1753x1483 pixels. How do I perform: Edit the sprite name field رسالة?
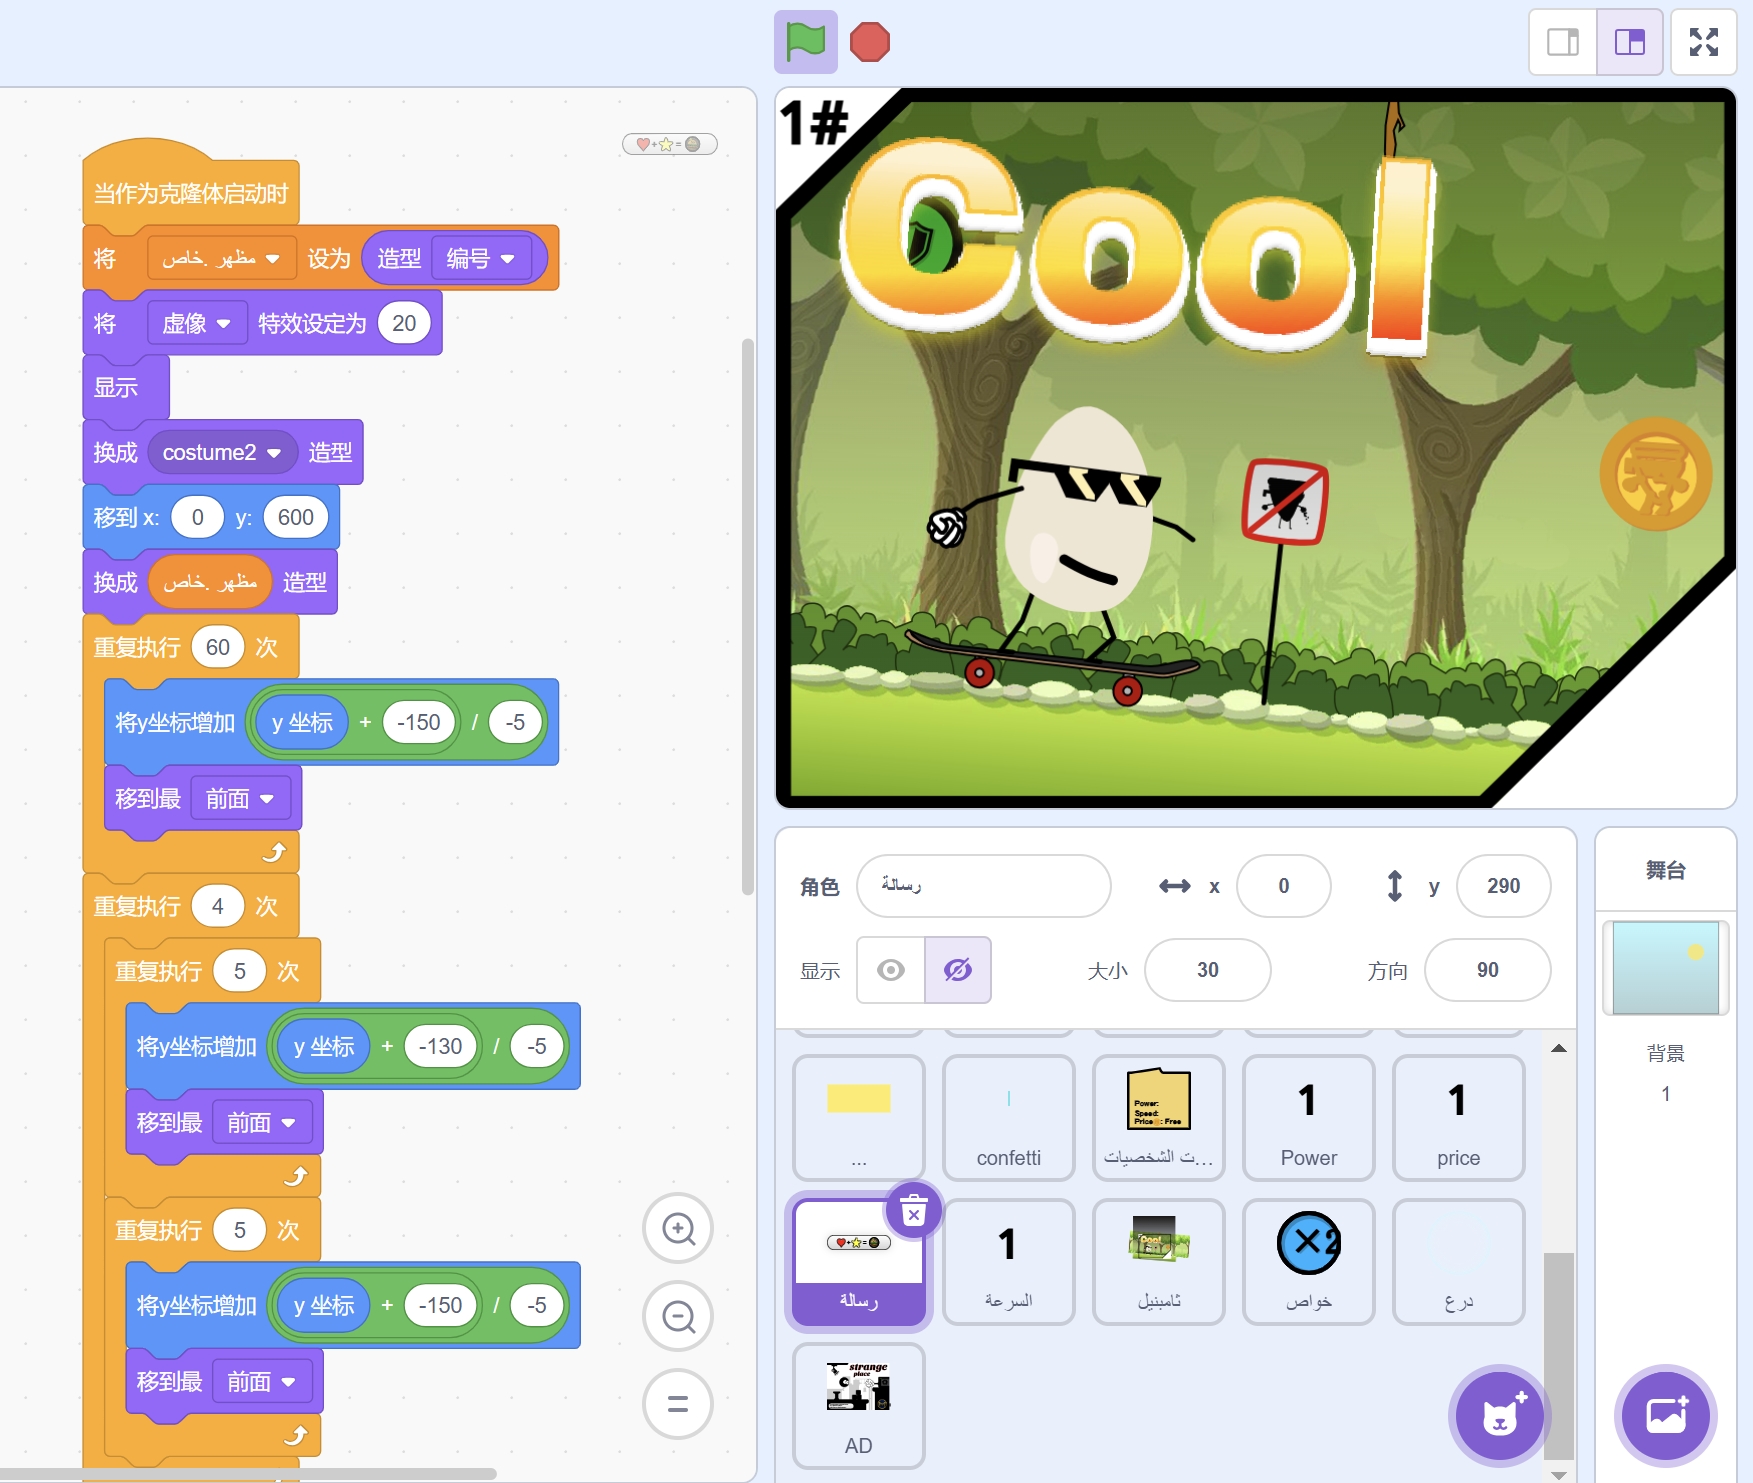pos(984,886)
